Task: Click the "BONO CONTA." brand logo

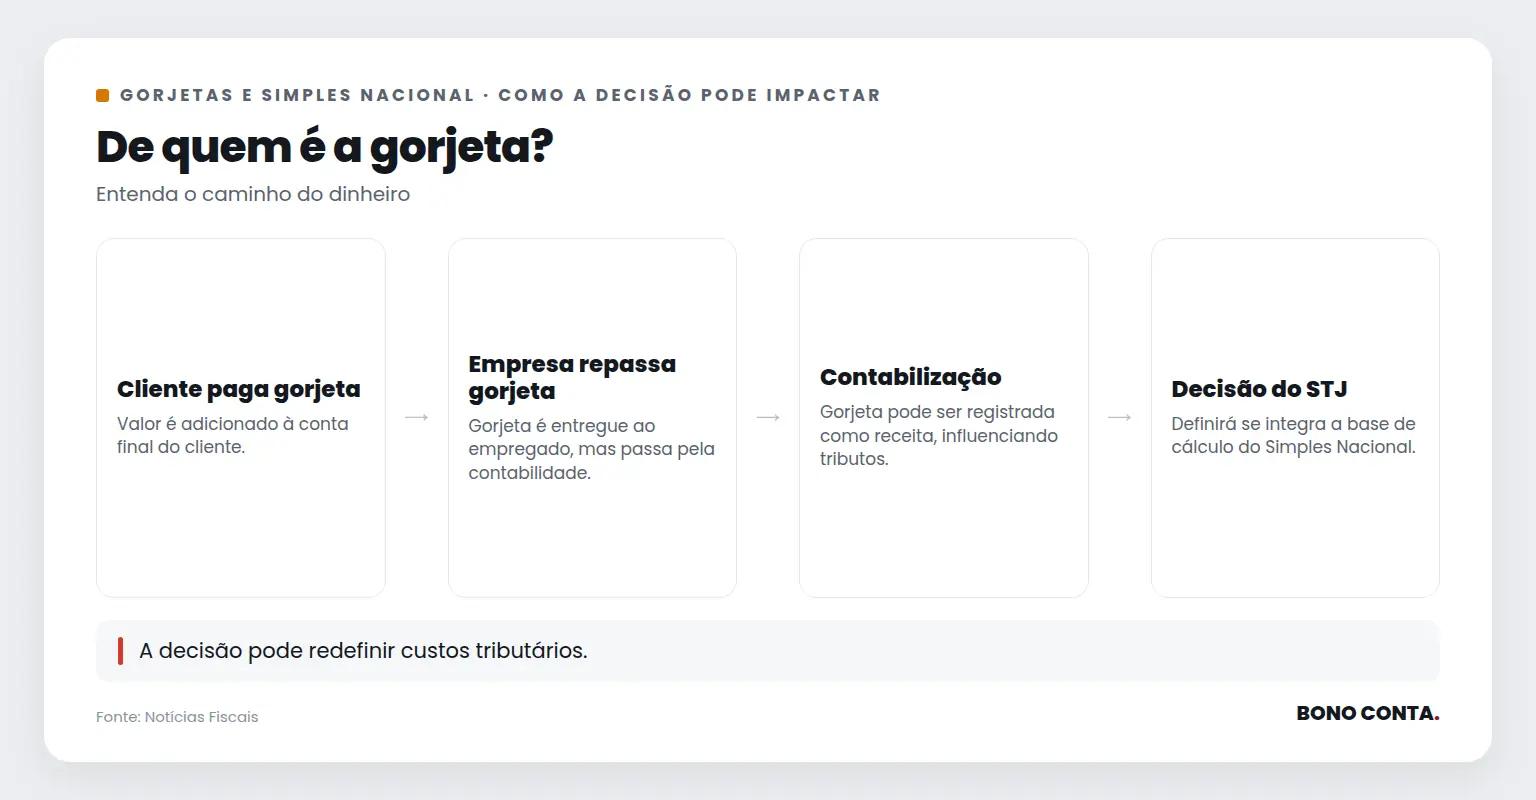Action: [x=1368, y=713]
